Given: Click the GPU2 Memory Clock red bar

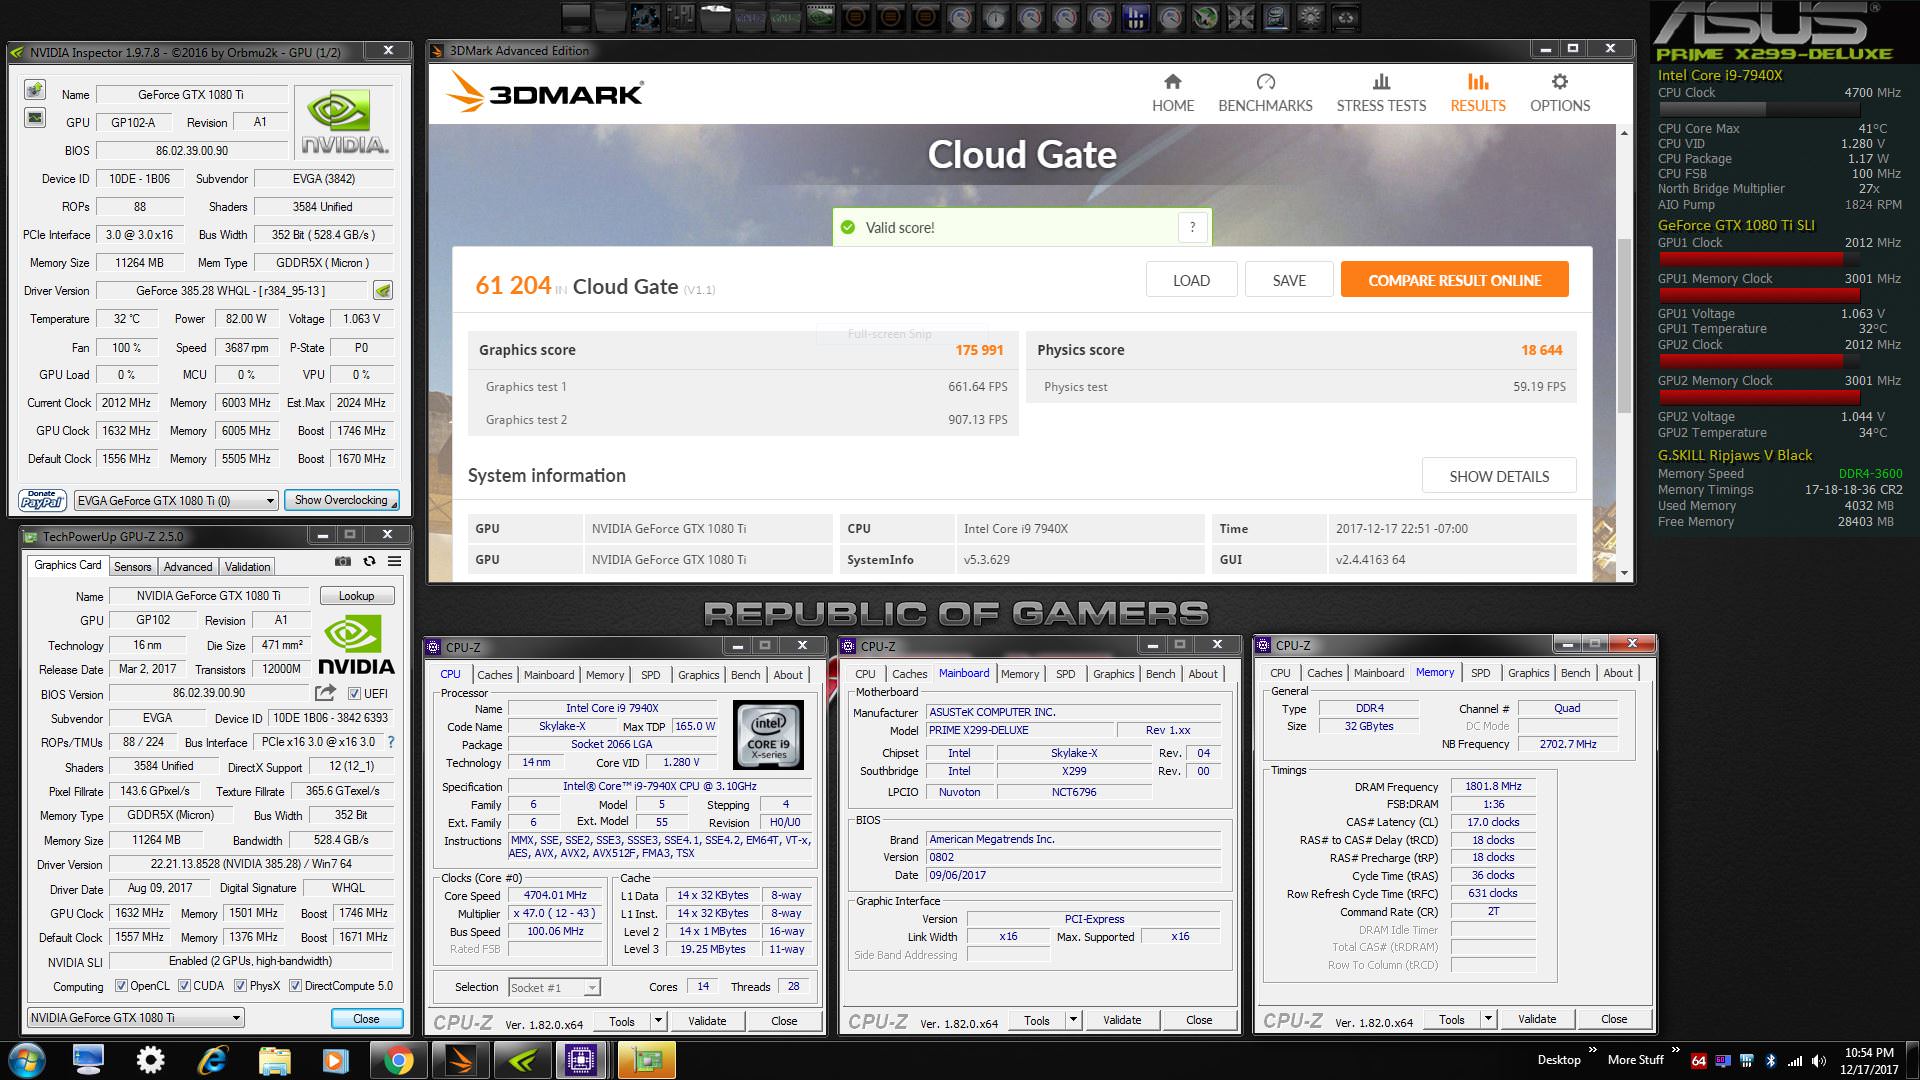Looking at the screenshot, I should click(x=1758, y=397).
